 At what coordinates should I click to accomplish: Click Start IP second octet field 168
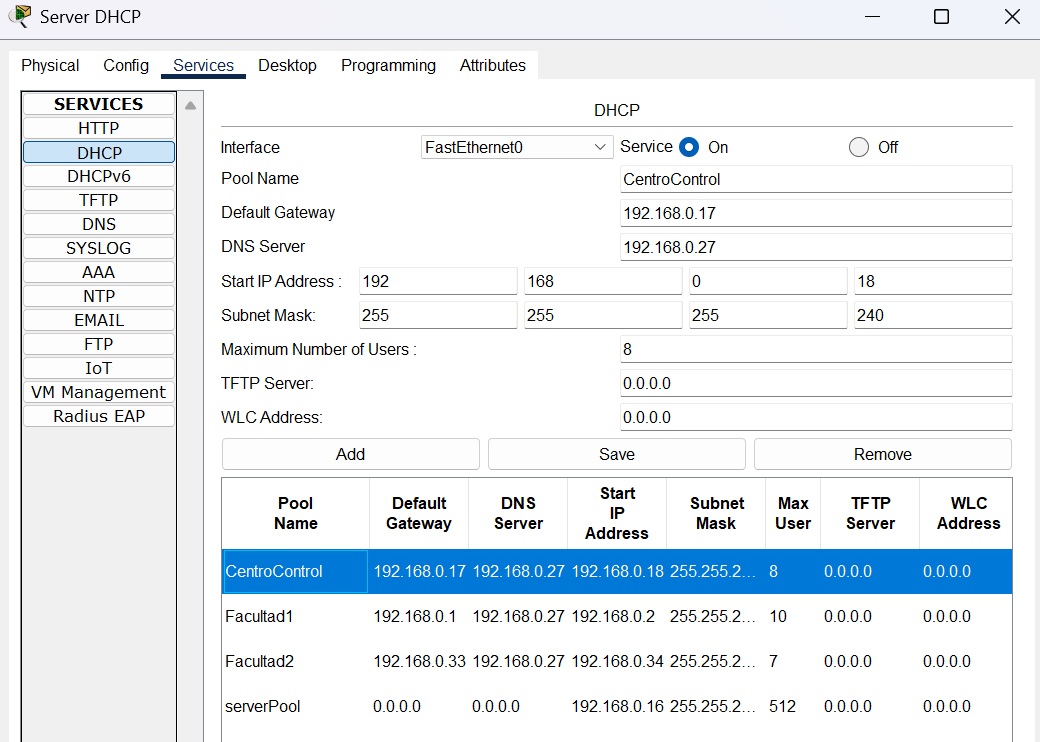[603, 281]
